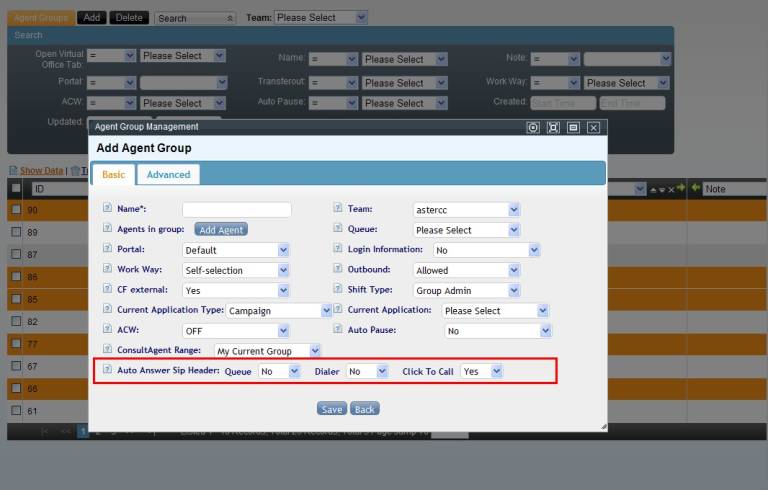
Task: Open the Click To Call Yes dropdown
Action: (x=481, y=371)
